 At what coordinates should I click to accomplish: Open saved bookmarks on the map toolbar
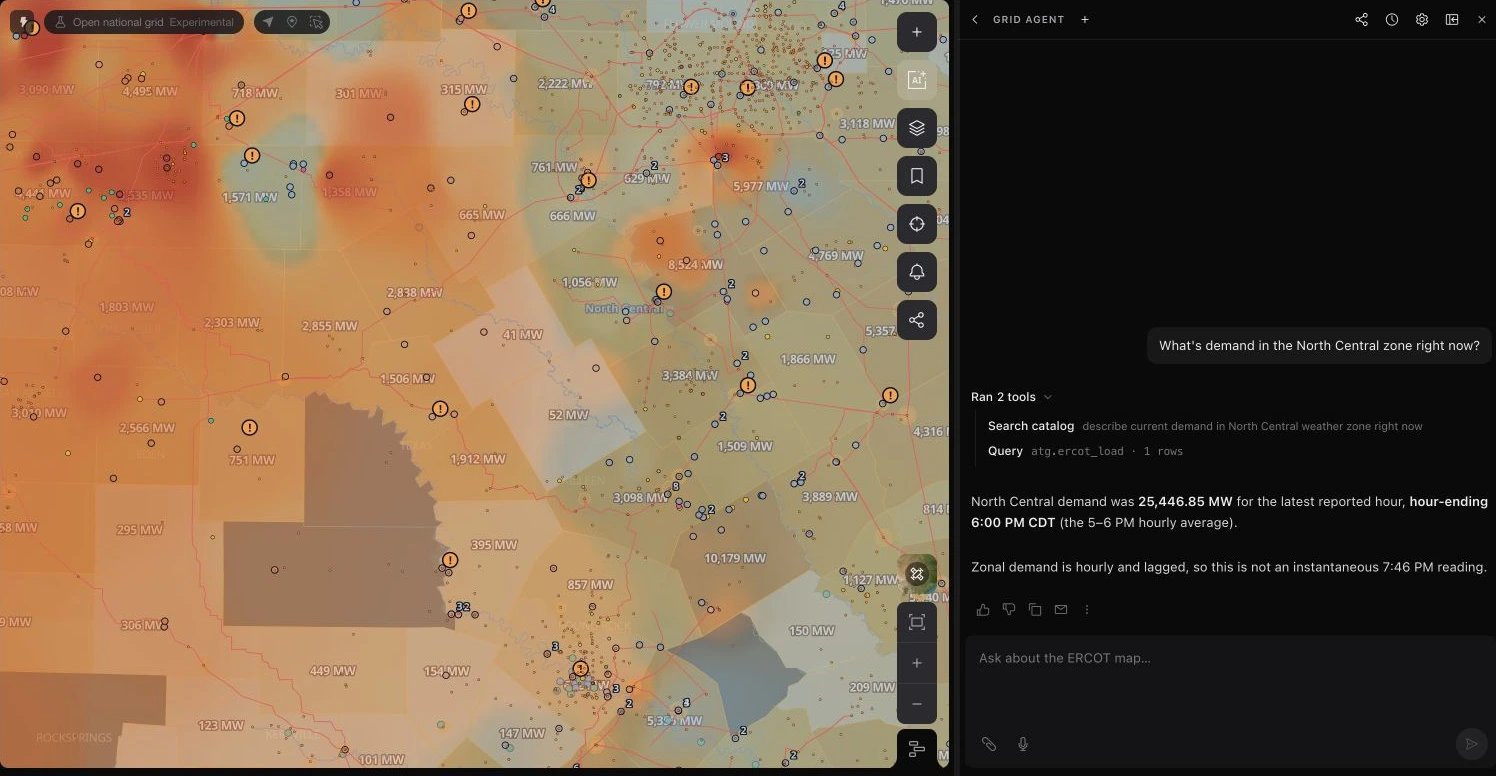917,176
